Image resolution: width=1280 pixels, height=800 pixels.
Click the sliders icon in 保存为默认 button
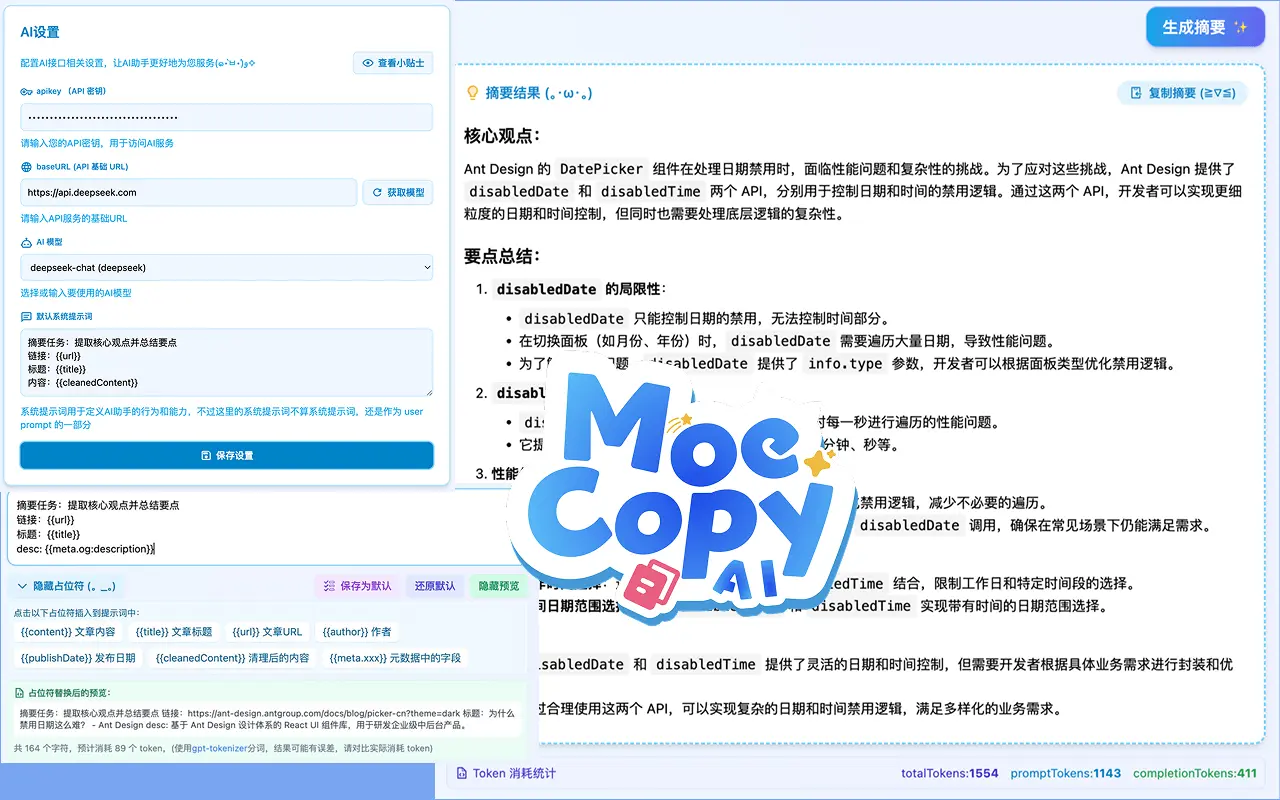[x=328, y=587]
